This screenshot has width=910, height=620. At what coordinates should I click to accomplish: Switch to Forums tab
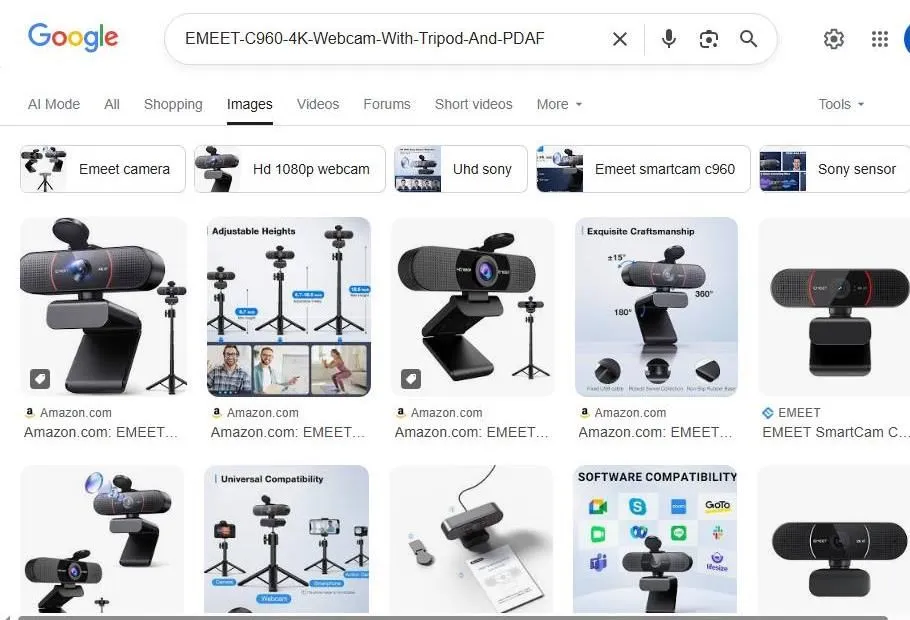387,104
